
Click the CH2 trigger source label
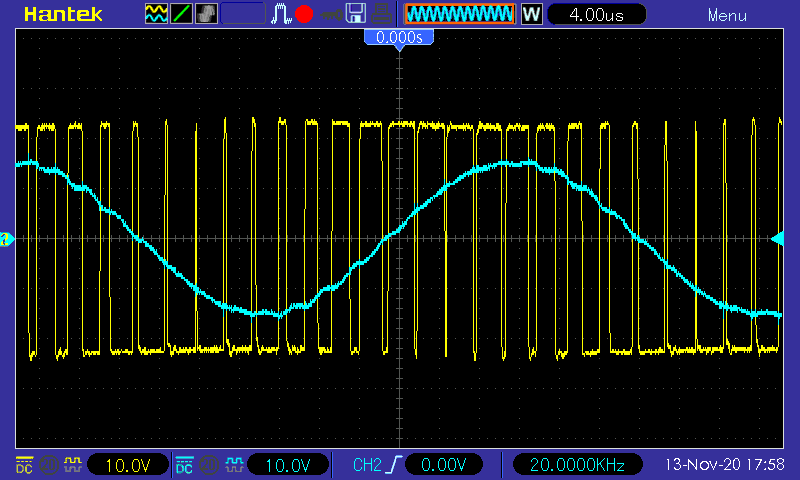[x=367, y=465]
